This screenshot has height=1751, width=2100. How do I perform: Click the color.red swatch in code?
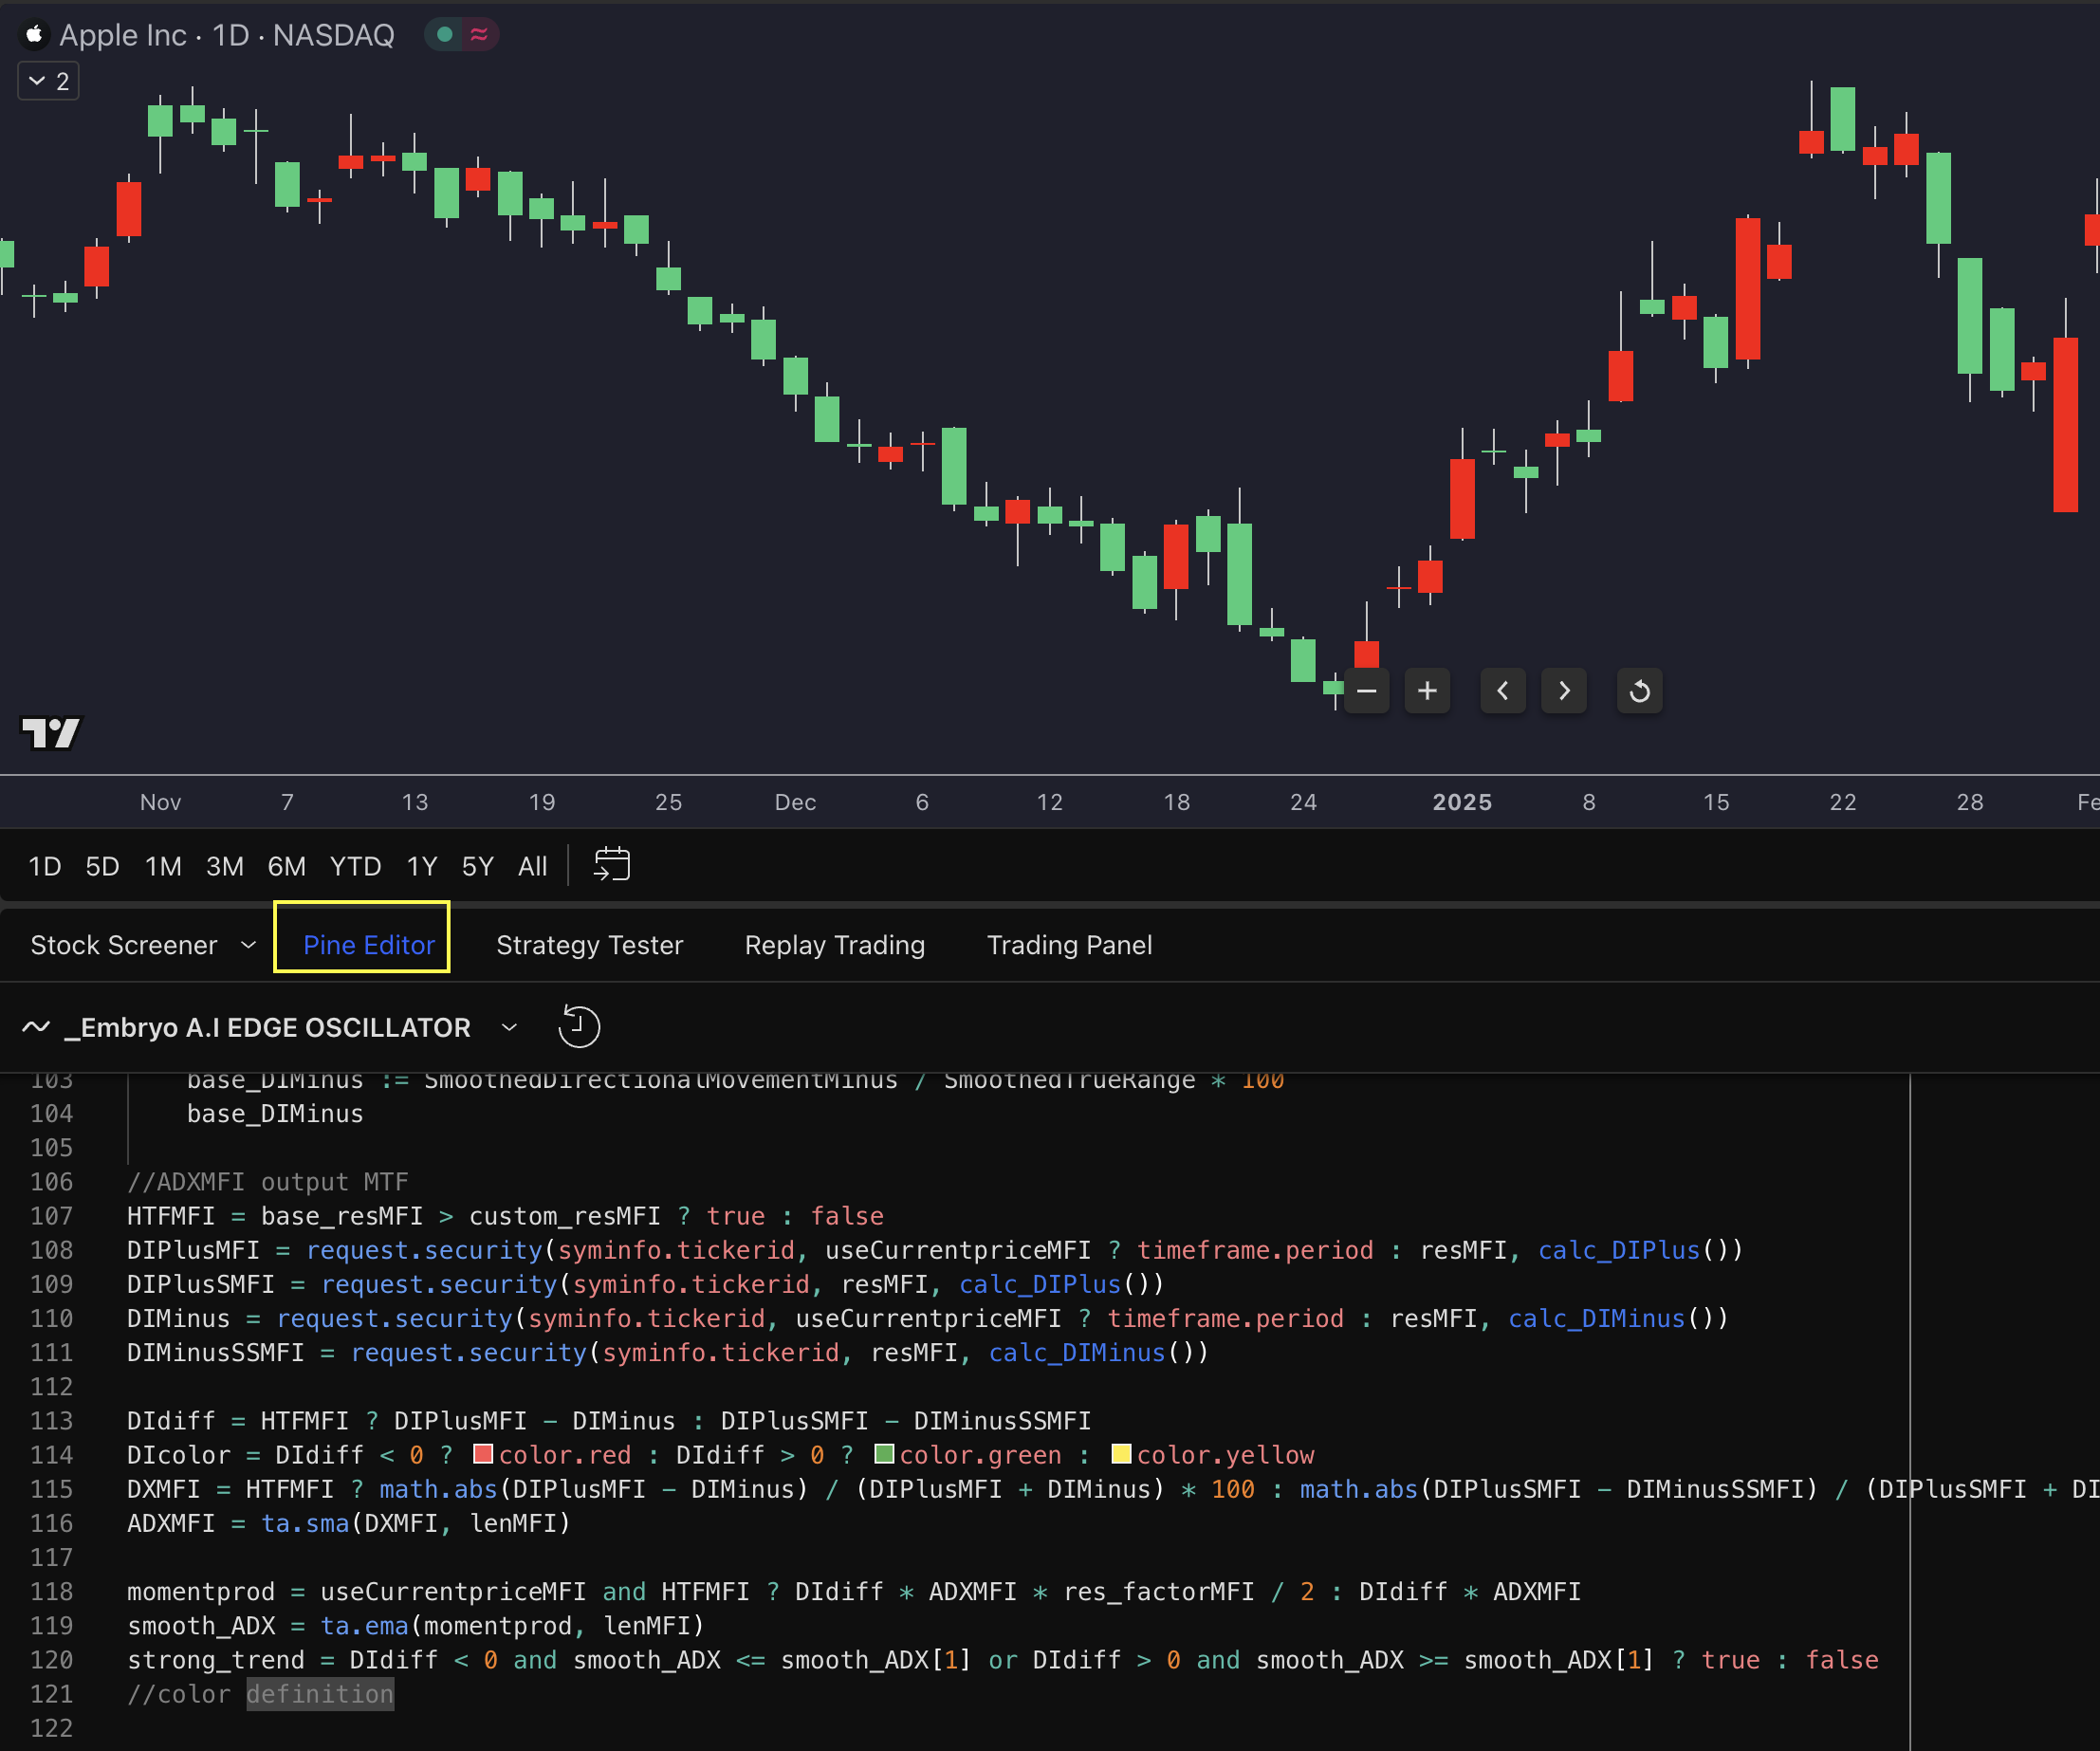(x=483, y=1454)
